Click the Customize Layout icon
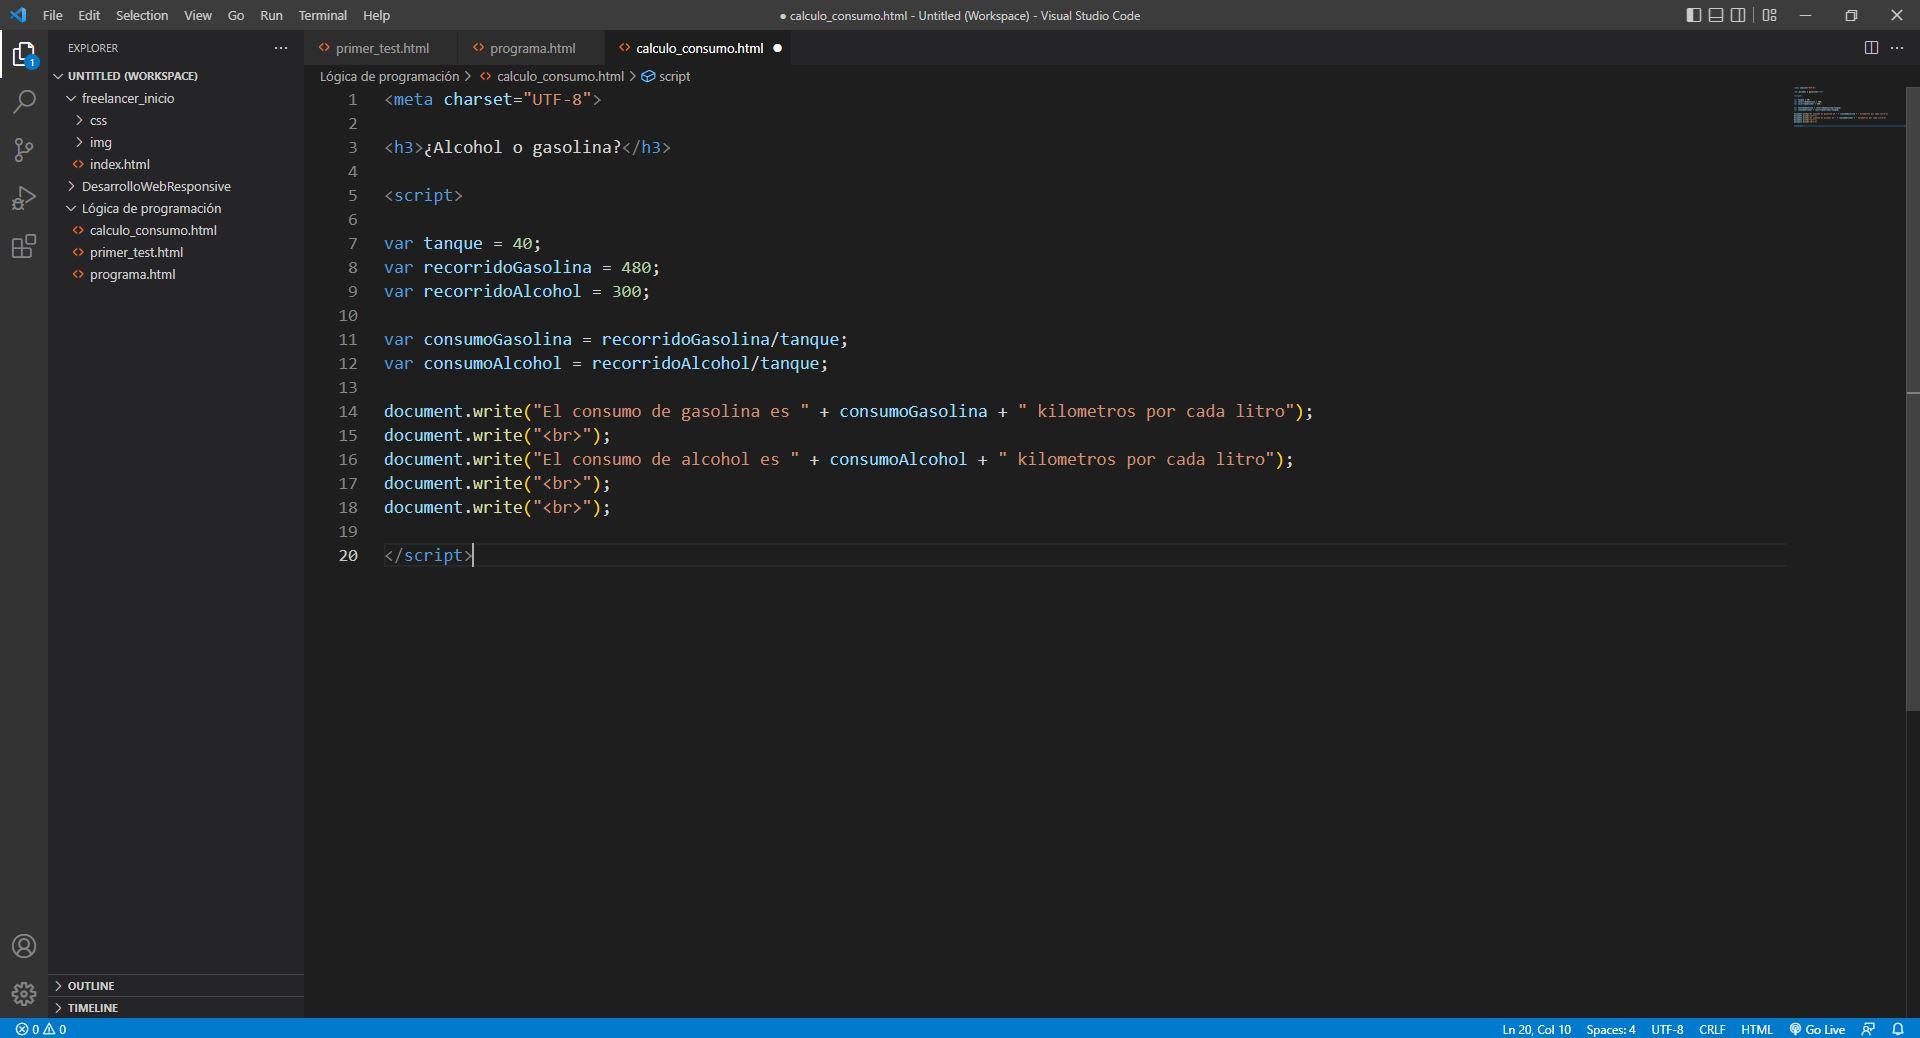The image size is (1920, 1038). click(x=1770, y=15)
